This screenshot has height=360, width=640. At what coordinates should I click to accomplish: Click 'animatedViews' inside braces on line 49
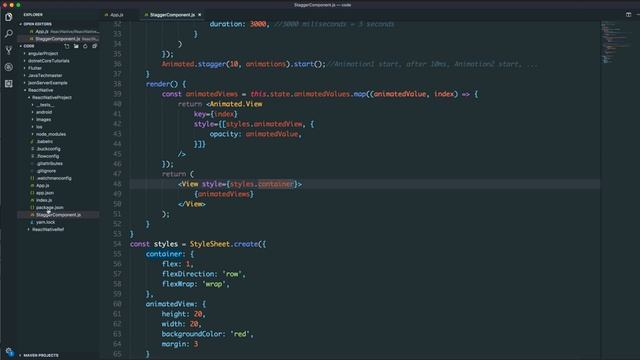[x=224, y=194]
